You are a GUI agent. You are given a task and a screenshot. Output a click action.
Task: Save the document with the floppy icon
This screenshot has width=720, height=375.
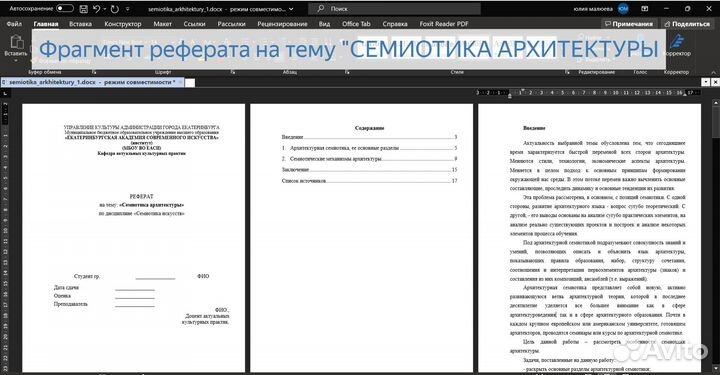pyautogui.click(x=84, y=9)
